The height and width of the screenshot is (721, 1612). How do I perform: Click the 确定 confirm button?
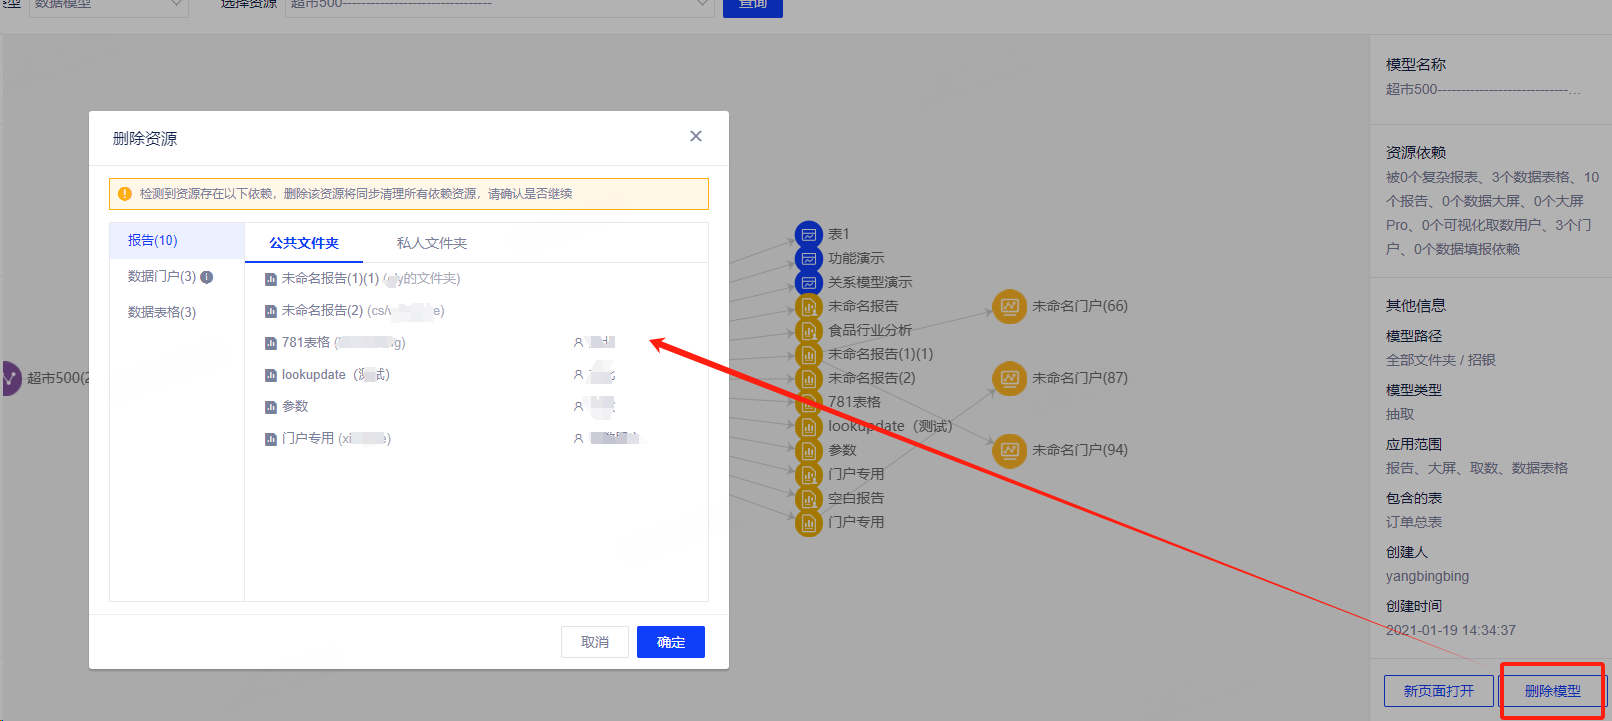point(670,642)
